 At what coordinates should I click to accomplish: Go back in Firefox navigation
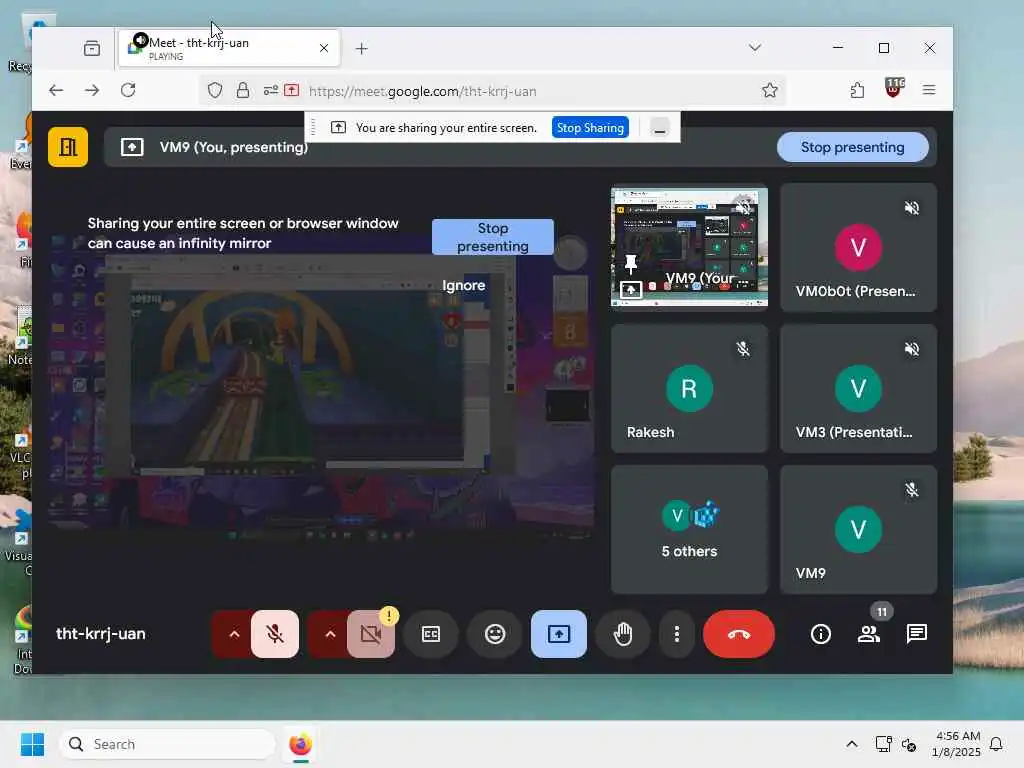tap(56, 90)
